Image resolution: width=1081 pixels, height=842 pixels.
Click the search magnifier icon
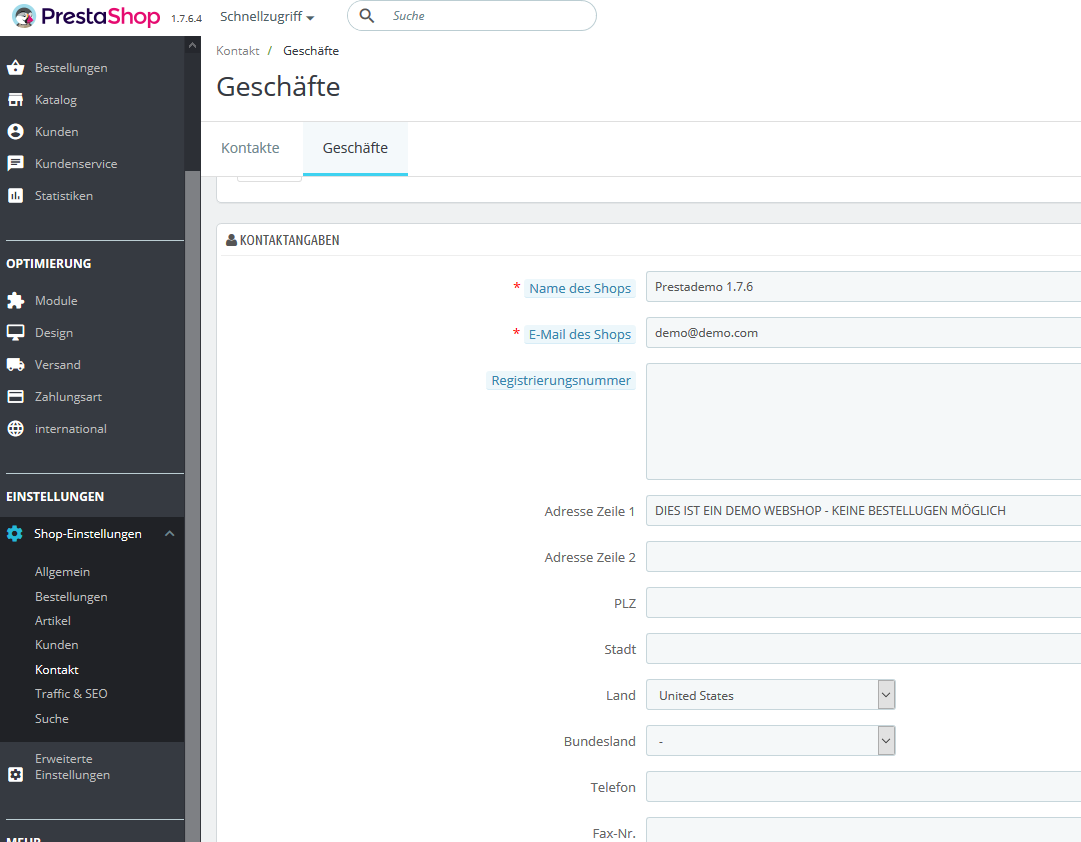pos(367,16)
